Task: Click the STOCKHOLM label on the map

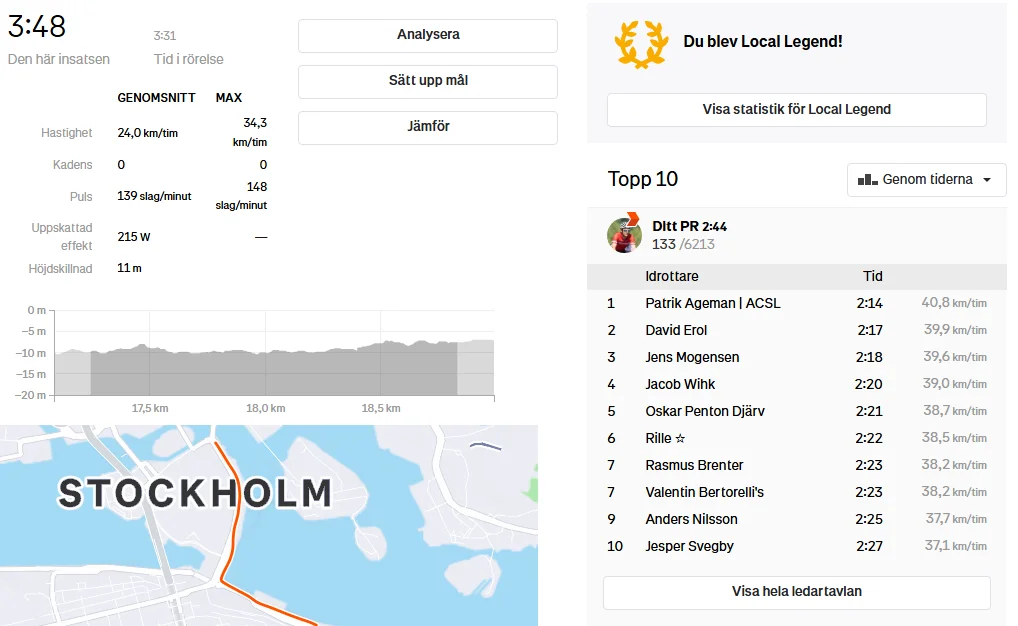Action: [195, 493]
